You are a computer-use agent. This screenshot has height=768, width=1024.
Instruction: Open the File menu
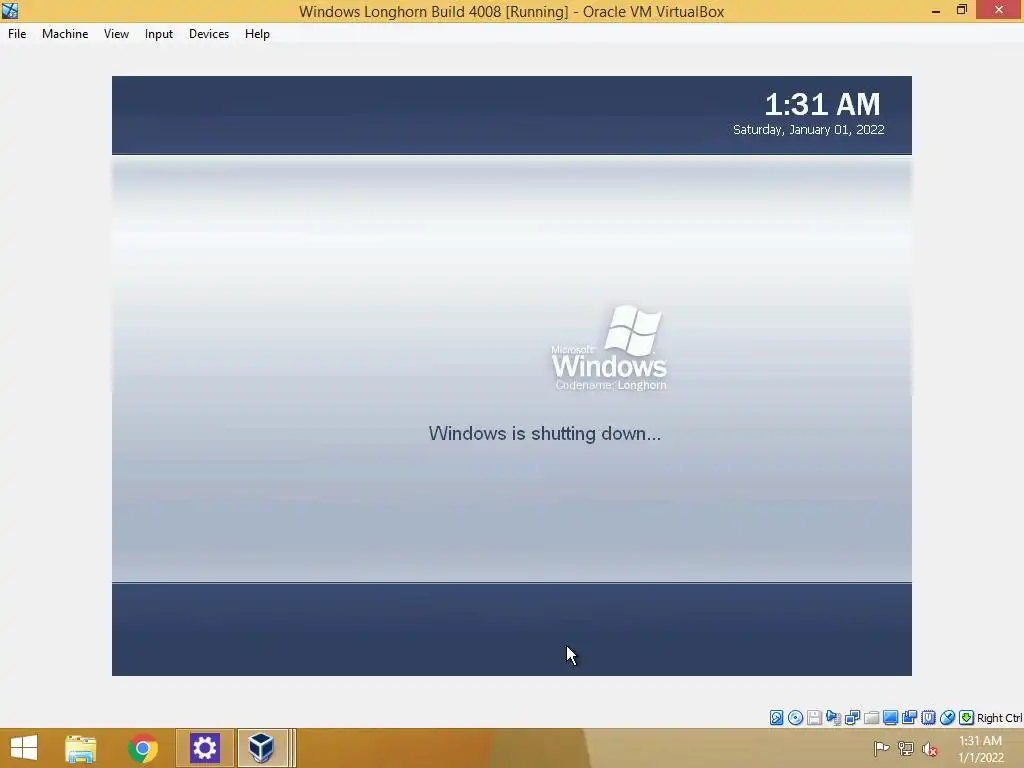17,34
